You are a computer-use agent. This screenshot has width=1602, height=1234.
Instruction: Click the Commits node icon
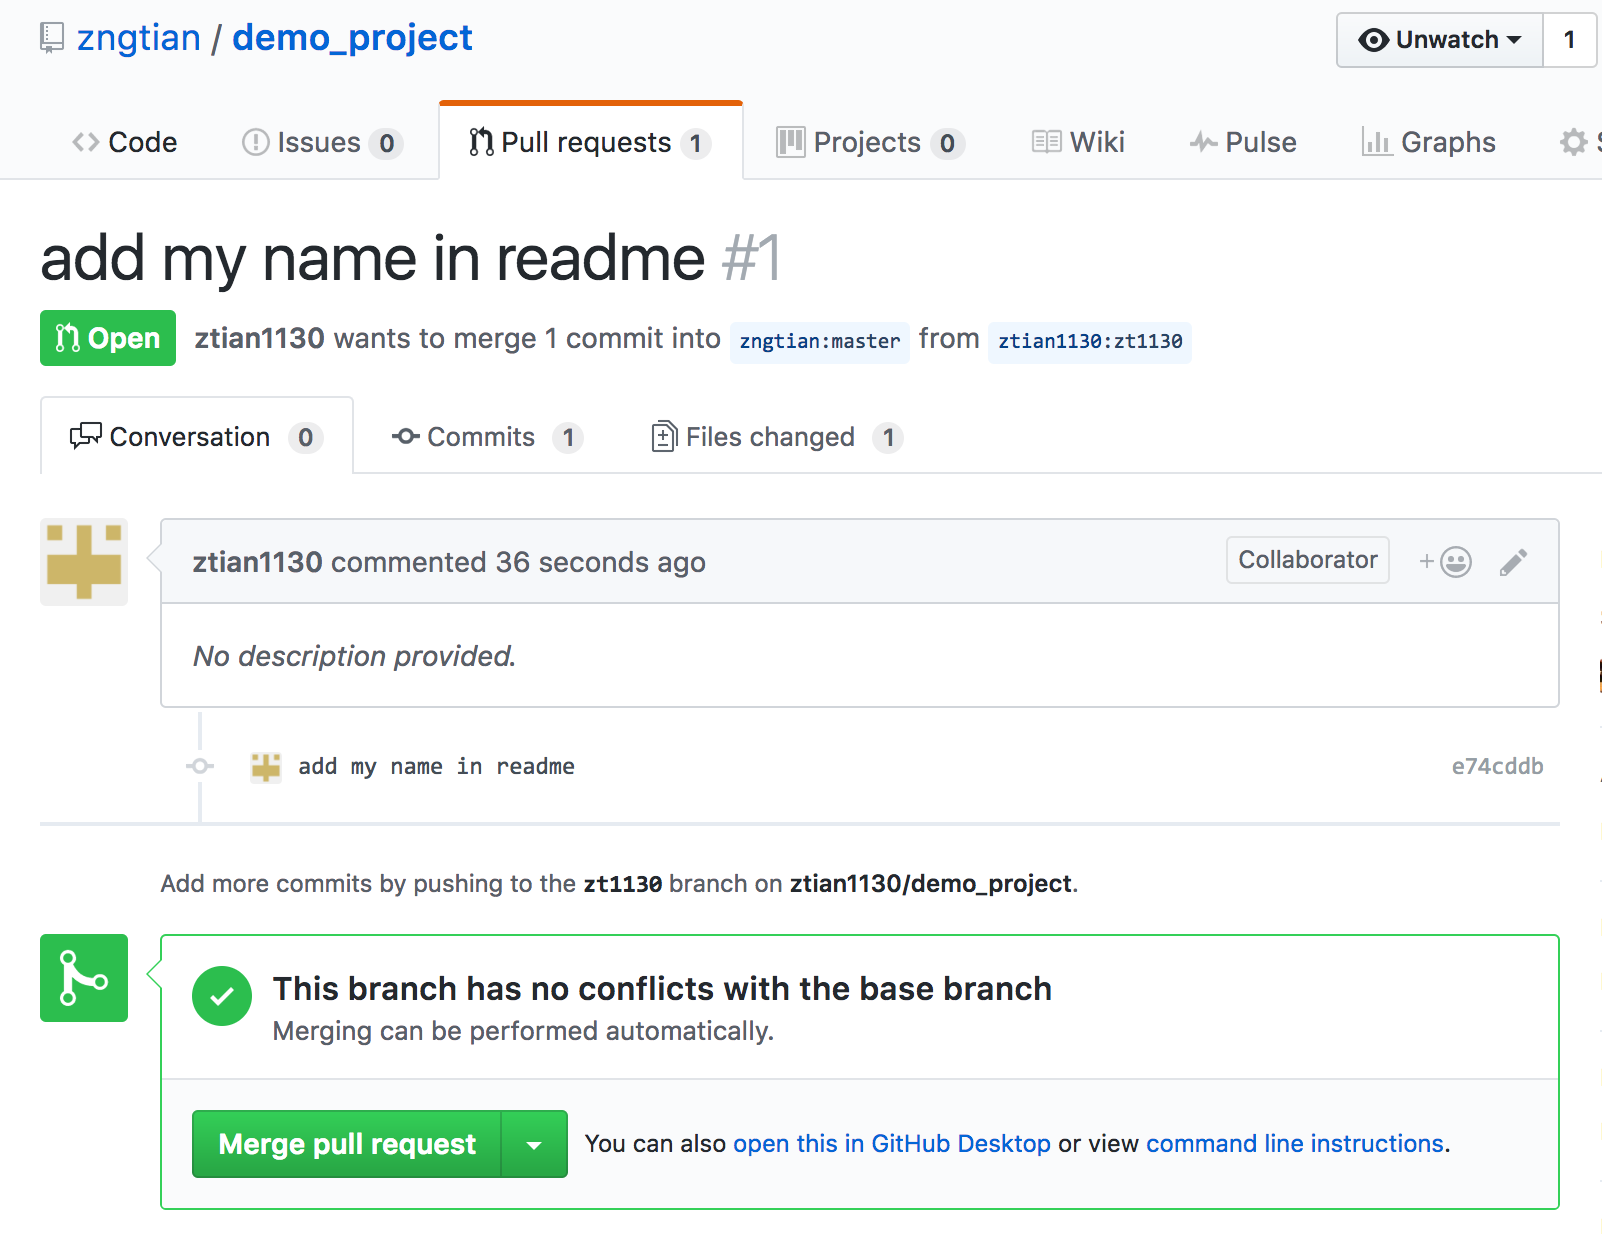click(406, 436)
